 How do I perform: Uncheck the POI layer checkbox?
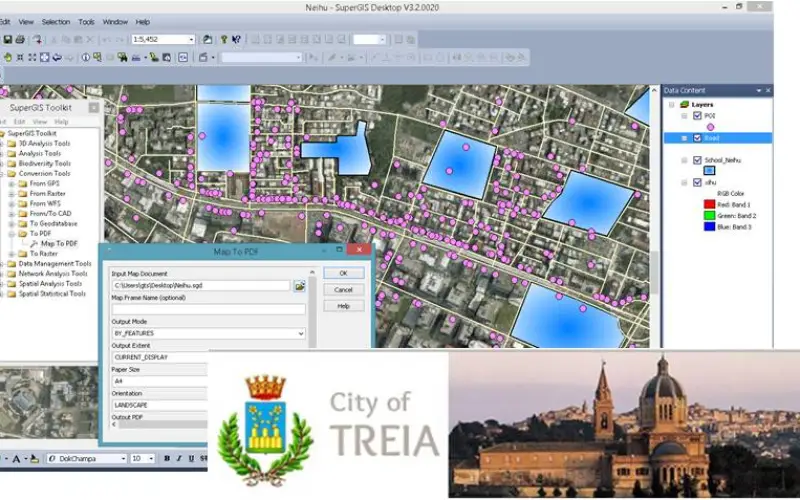(x=697, y=116)
